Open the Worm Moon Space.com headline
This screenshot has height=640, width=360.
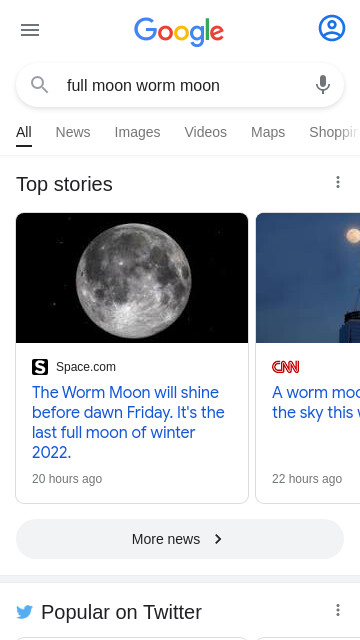click(128, 422)
